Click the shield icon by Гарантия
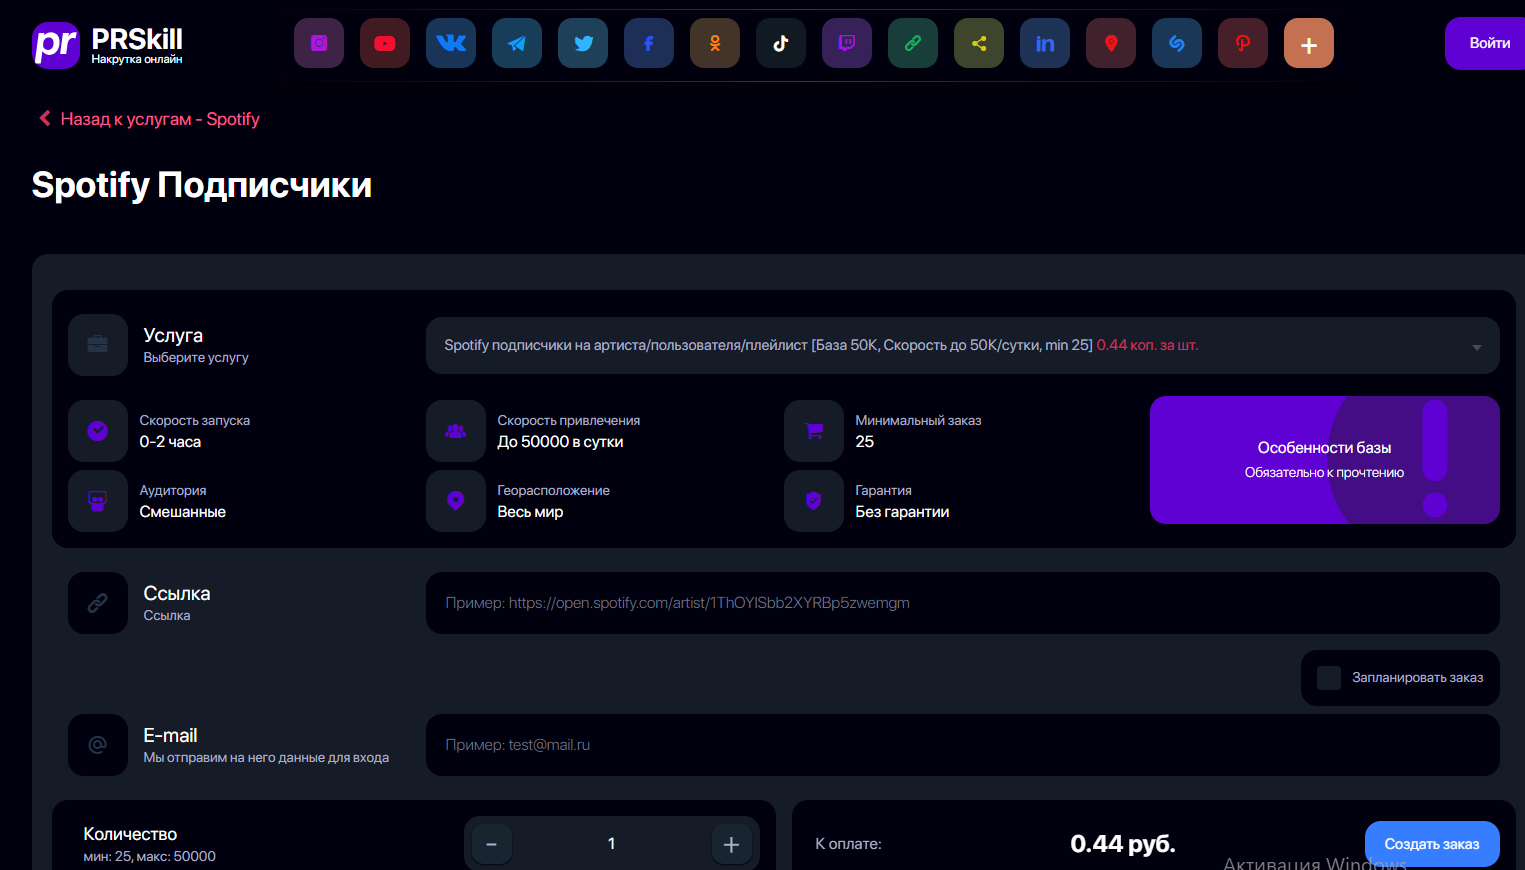 [x=814, y=501]
